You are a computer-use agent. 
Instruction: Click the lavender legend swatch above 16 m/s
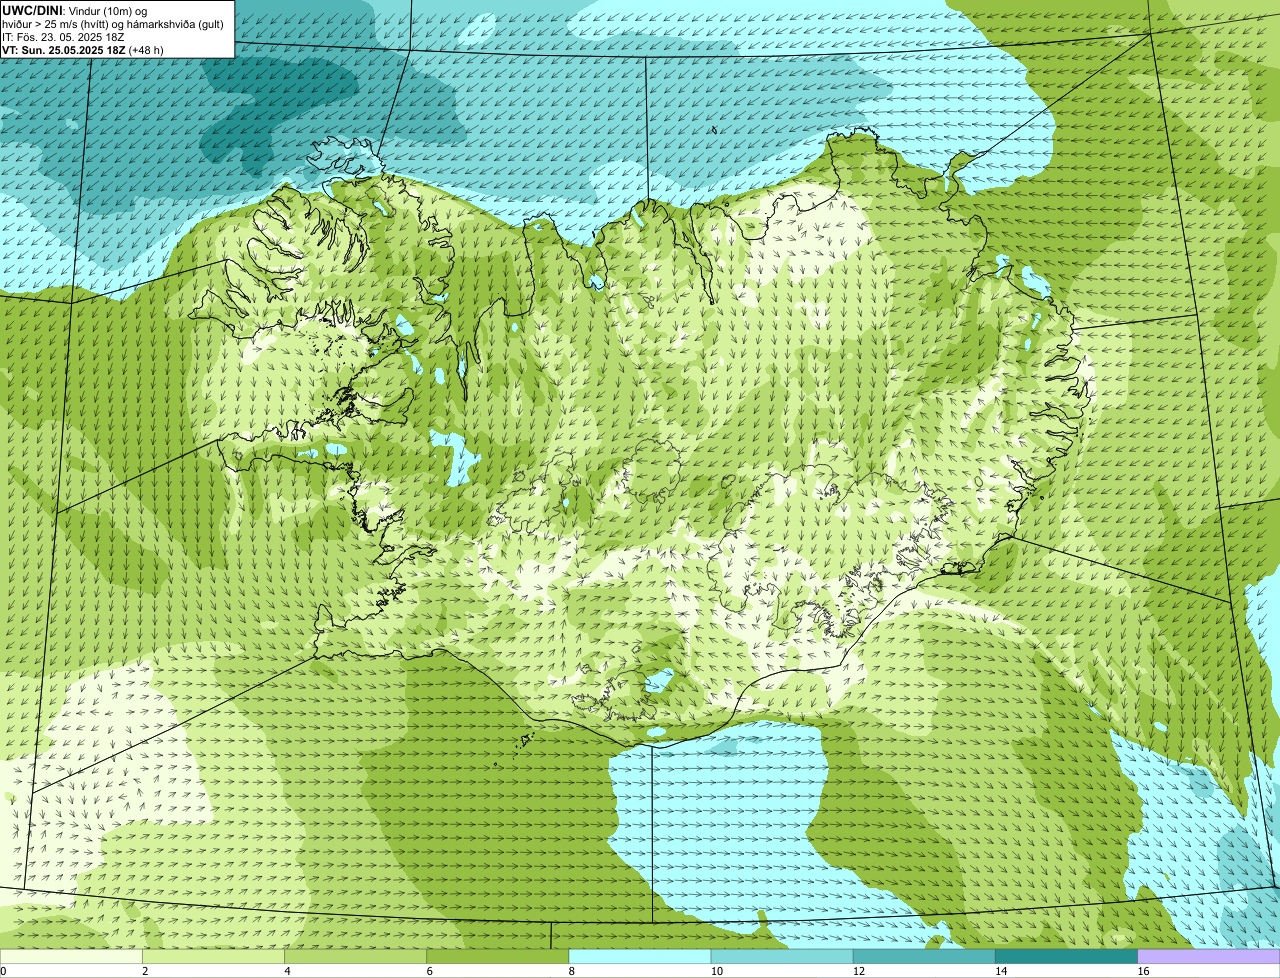tap(1209, 956)
